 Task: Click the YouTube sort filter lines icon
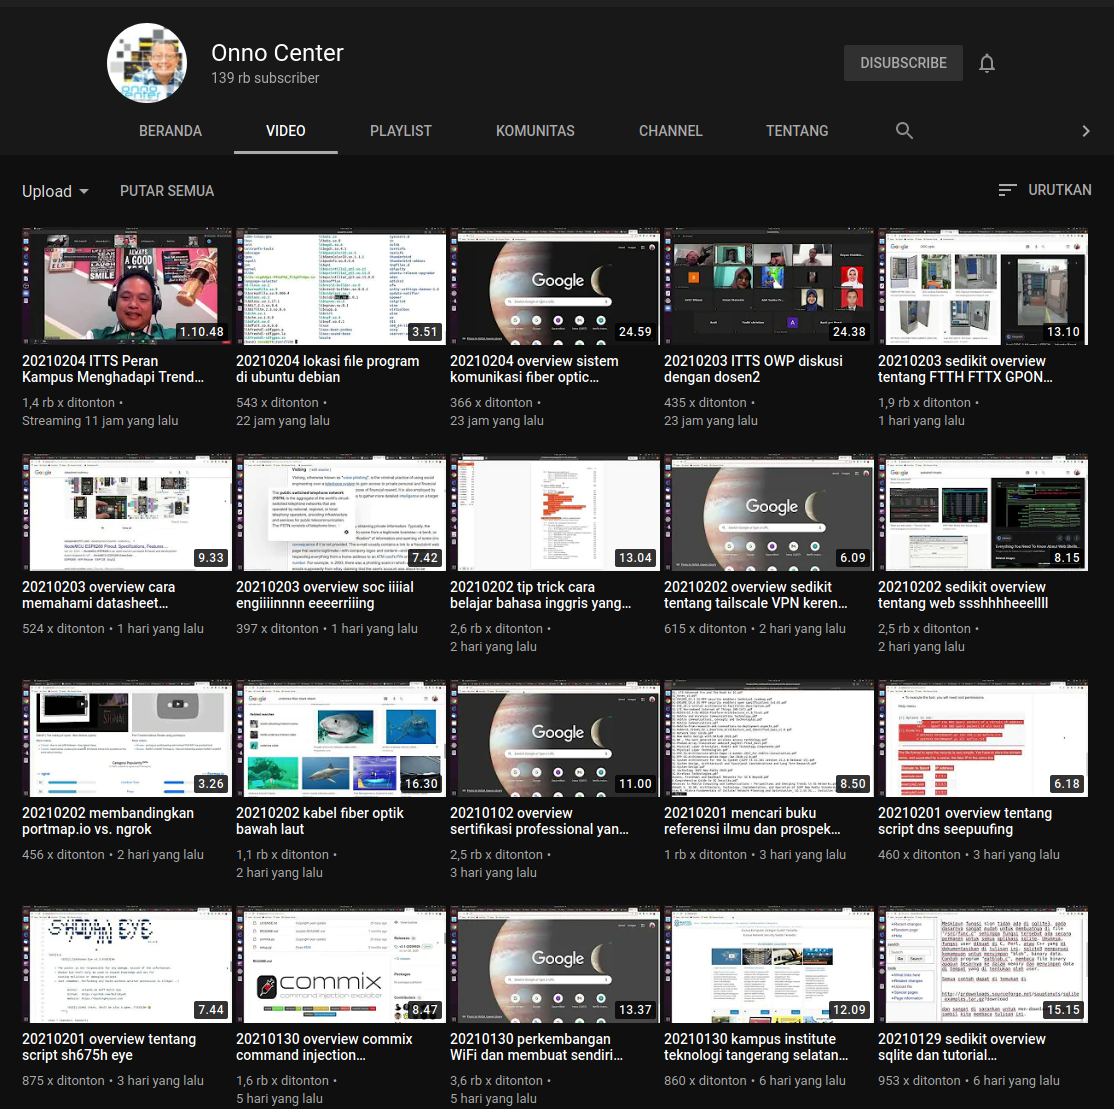pyautogui.click(x=1007, y=190)
